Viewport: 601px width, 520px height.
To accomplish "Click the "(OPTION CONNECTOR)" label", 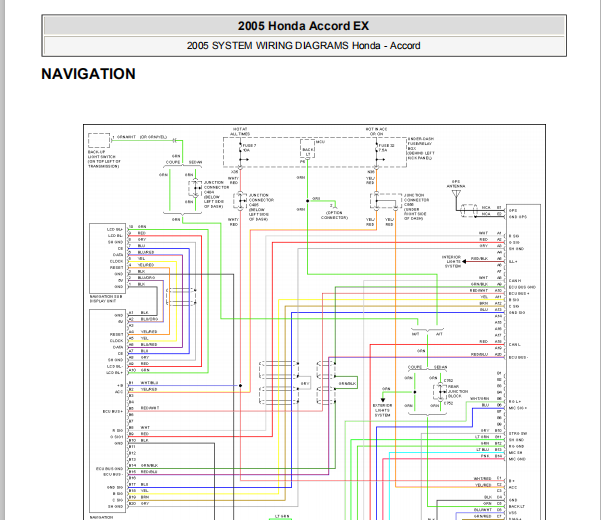I will click(x=334, y=215).
